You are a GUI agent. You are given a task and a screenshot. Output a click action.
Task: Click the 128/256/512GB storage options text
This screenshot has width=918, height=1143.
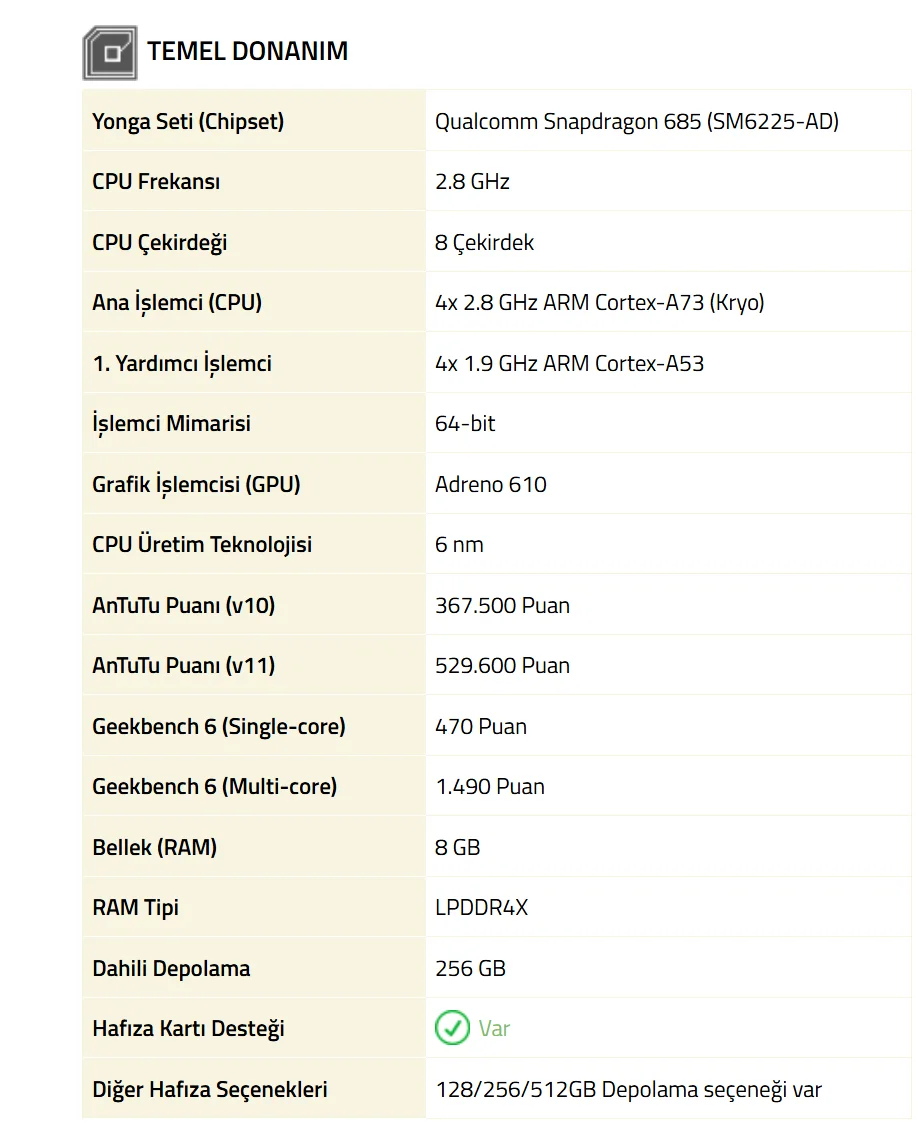[x=628, y=1090]
